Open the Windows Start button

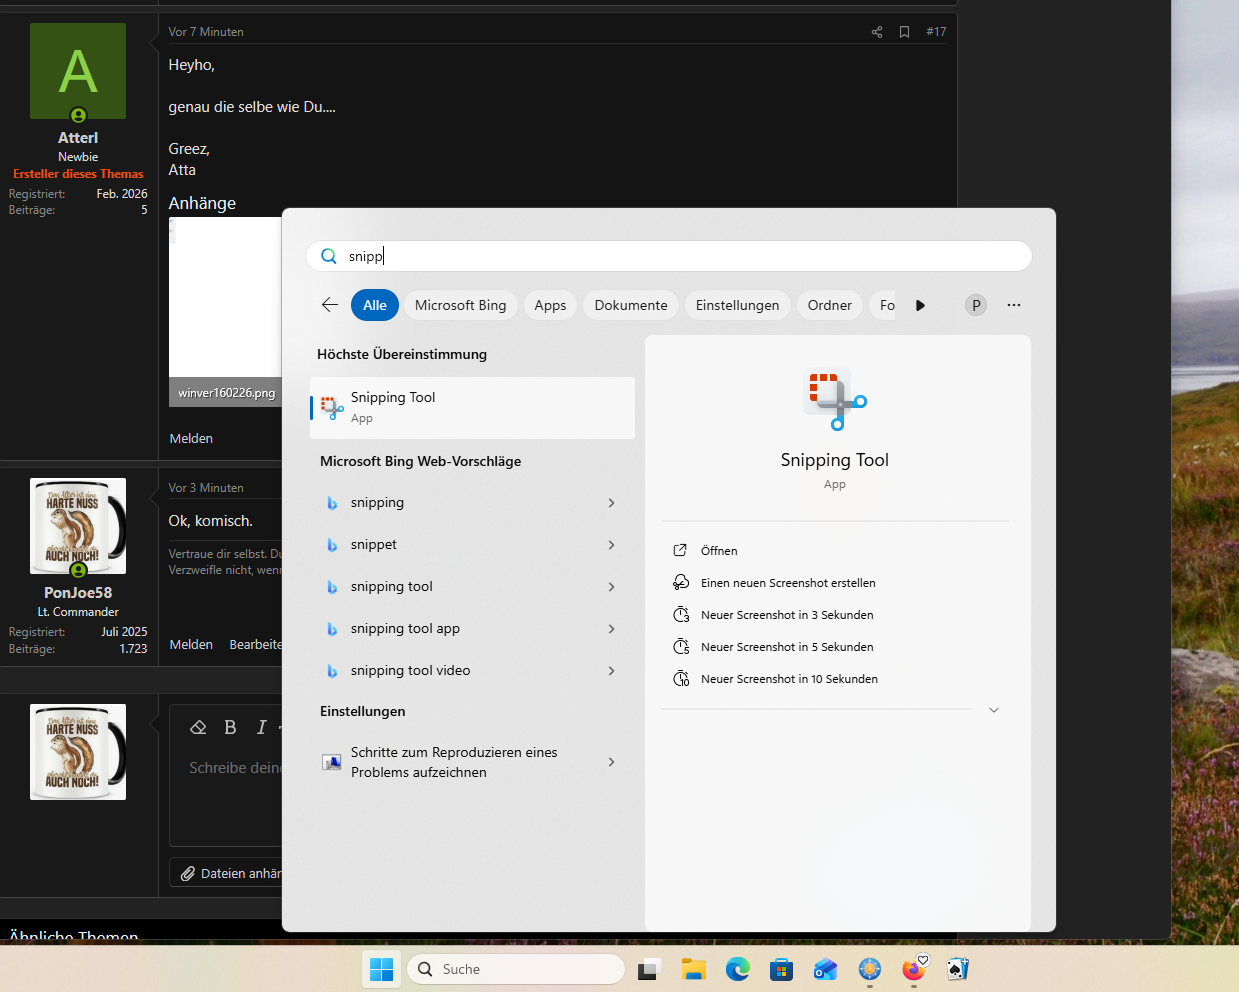pyautogui.click(x=381, y=969)
